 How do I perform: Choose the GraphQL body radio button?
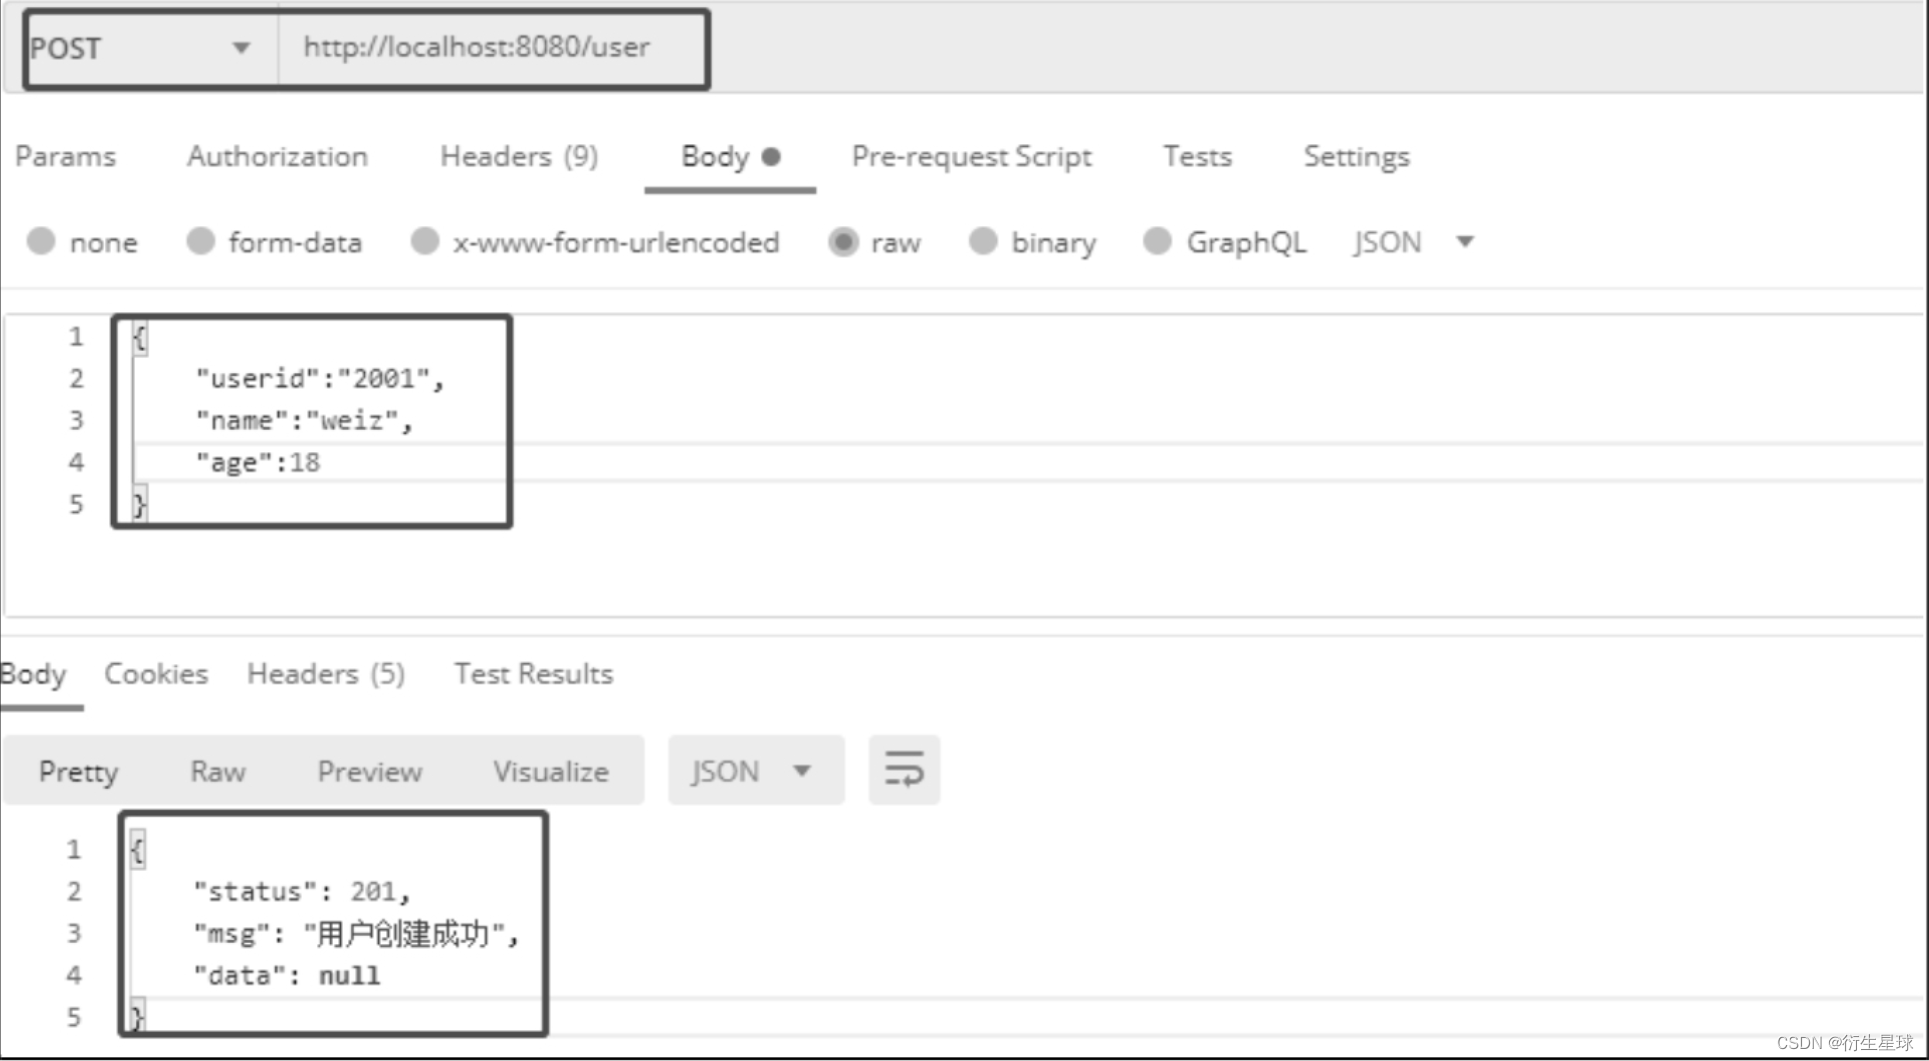(1157, 241)
